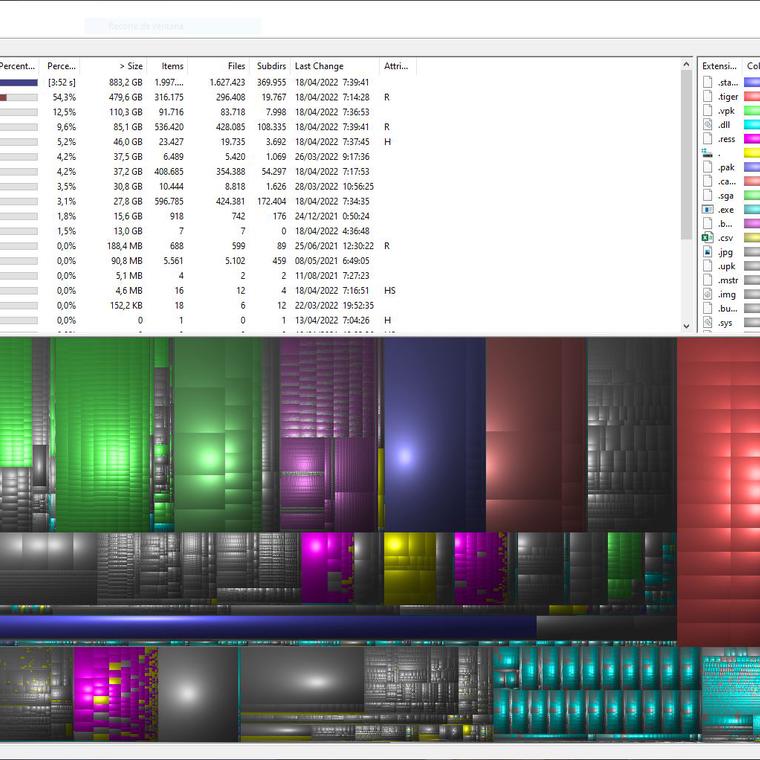This screenshot has width=760, height=760.
Task: Sort by Last Change column header
Action: click(x=318, y=66)
